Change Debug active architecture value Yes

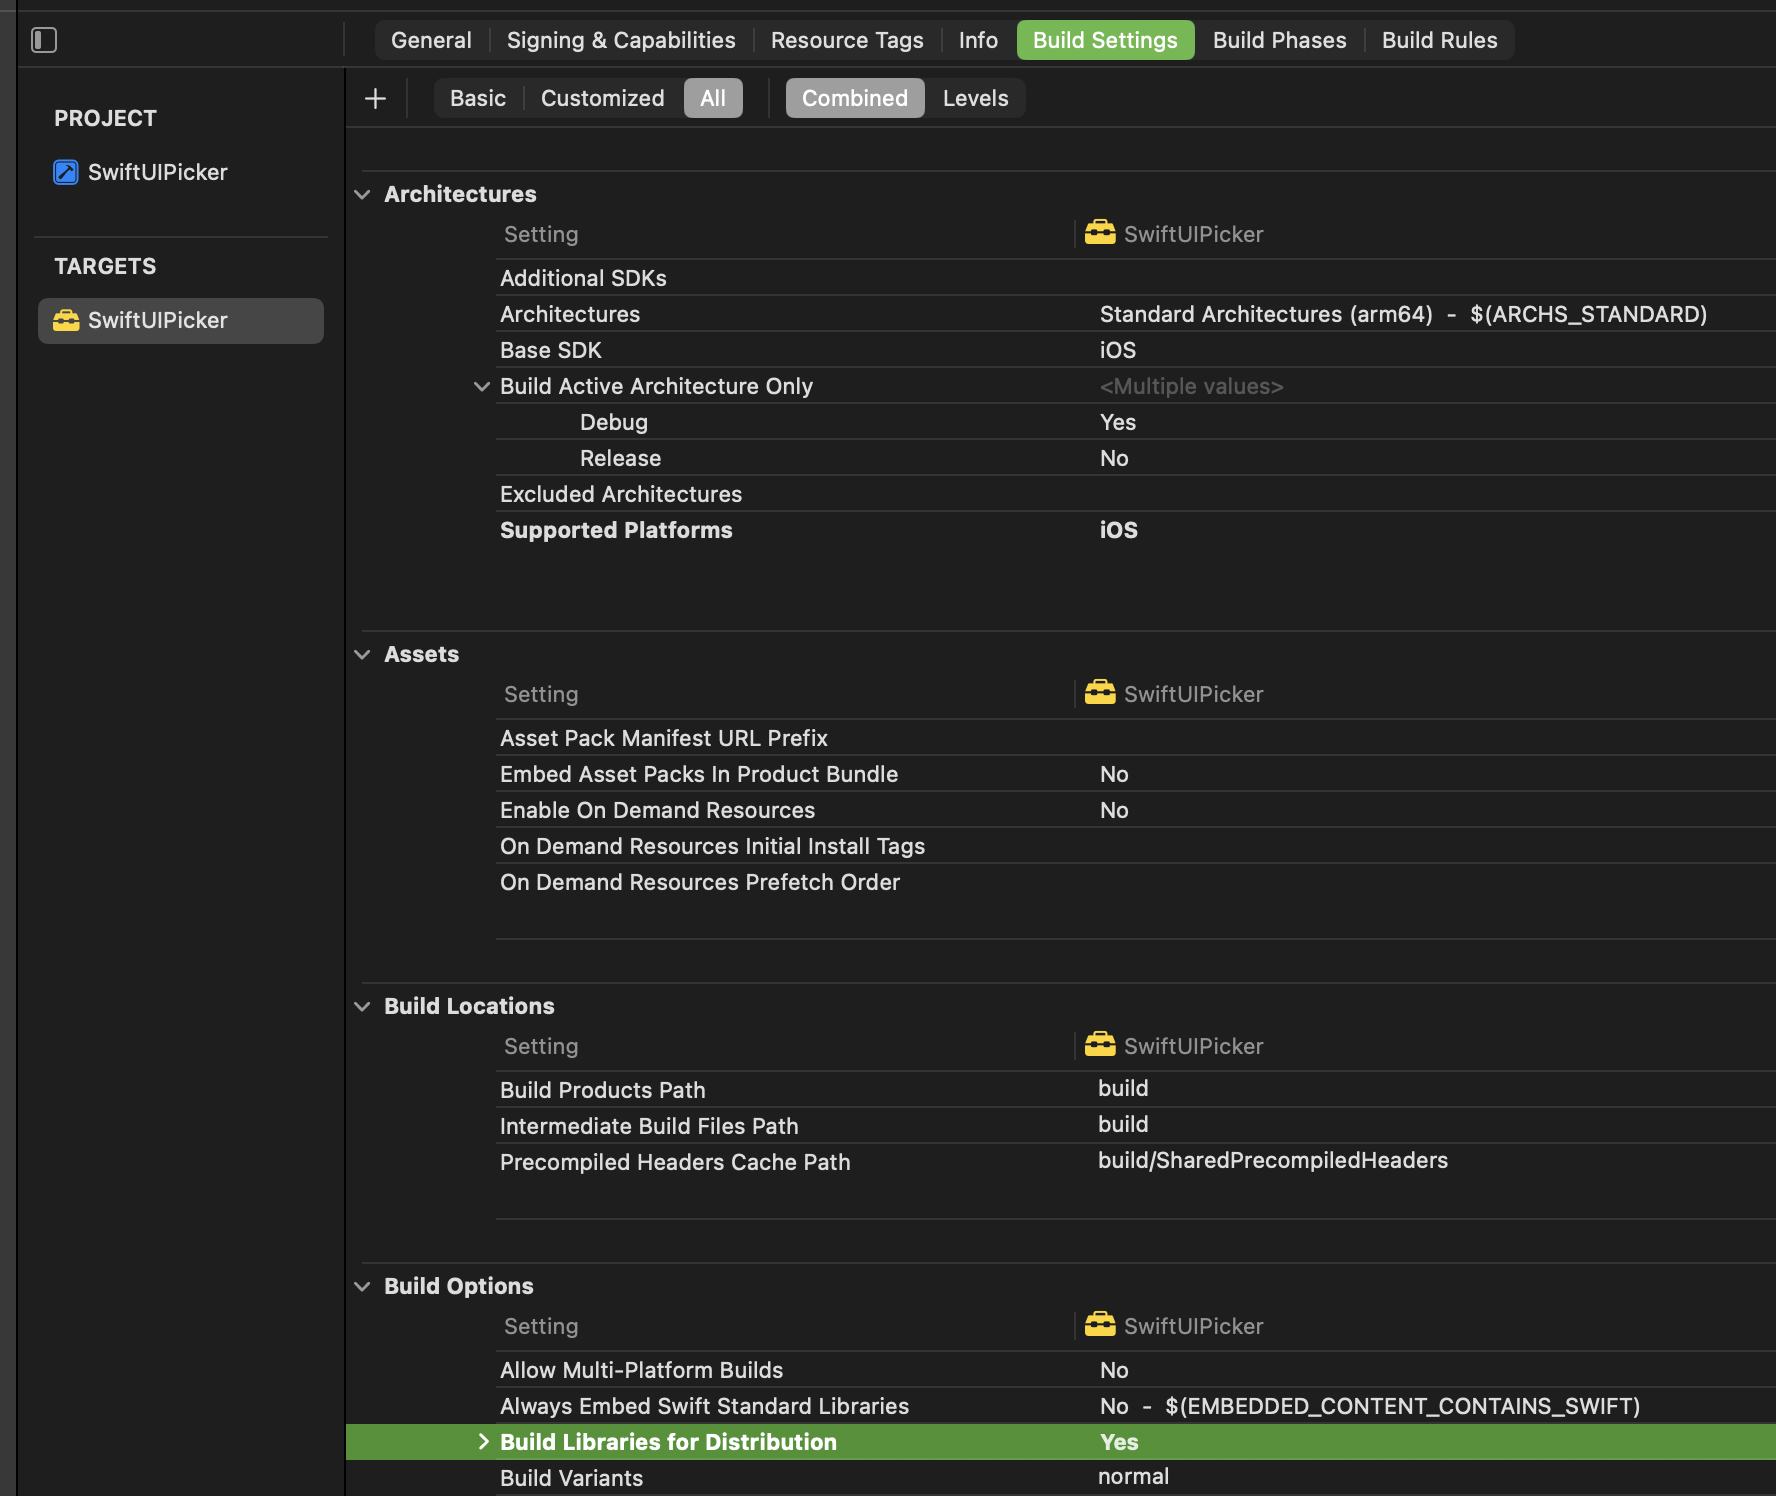click(1118, 422)
